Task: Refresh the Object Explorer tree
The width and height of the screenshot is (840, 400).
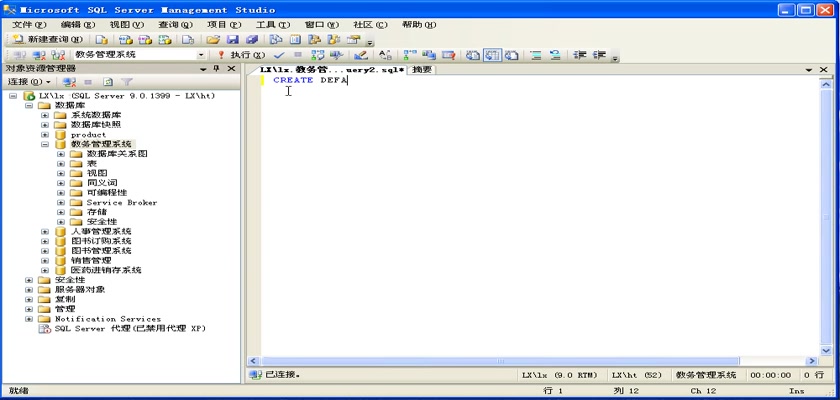Action: click(x=108, y=82)
